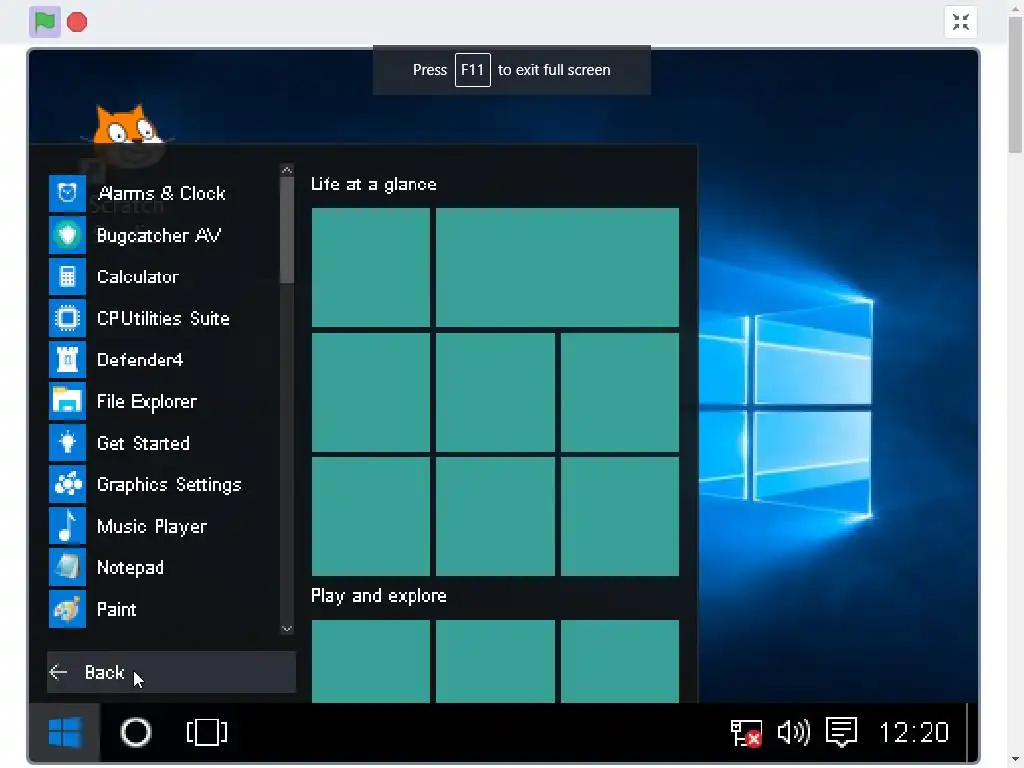Open the Notepad icon

coord(67,568)
